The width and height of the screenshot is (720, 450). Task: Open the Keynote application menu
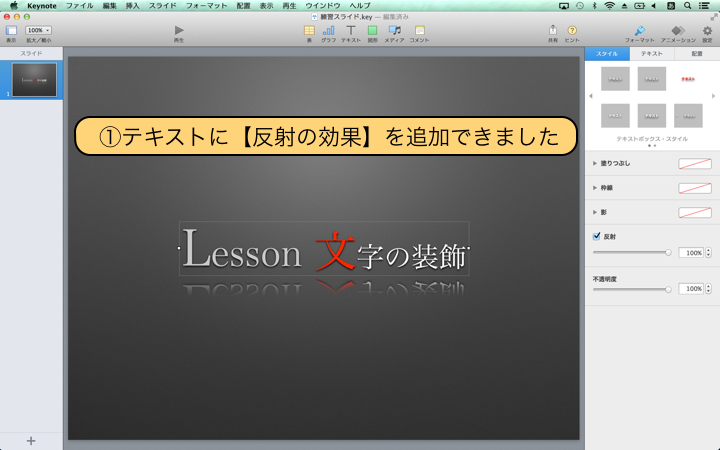pos(42,6)
